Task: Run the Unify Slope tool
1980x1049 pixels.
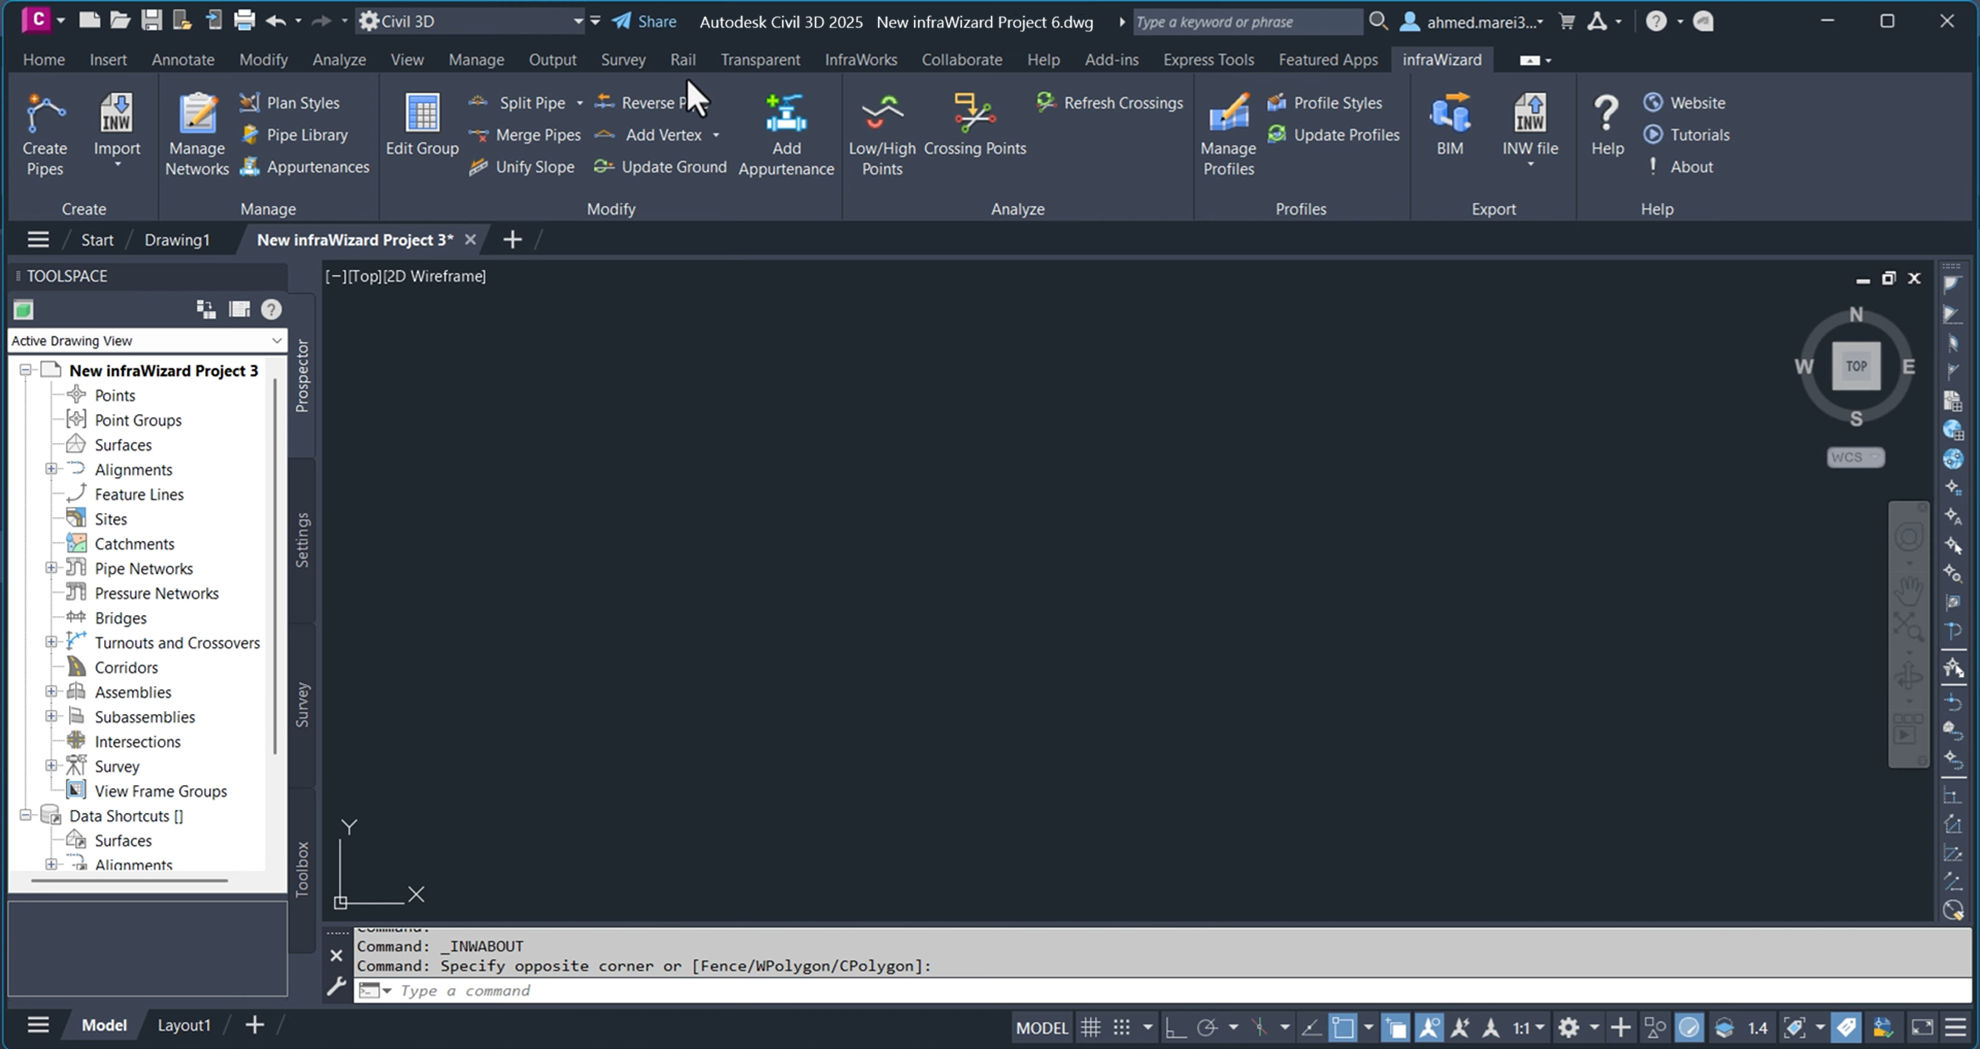Action: 522,166
